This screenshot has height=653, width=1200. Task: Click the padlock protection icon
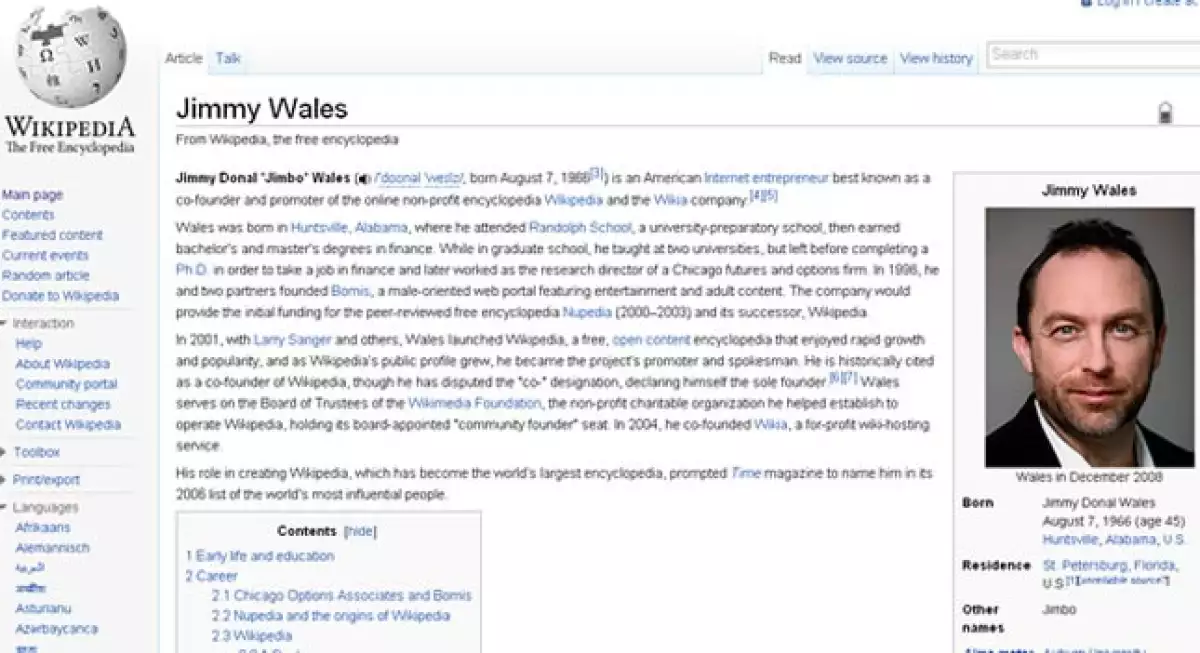[x=1165, y=113]
